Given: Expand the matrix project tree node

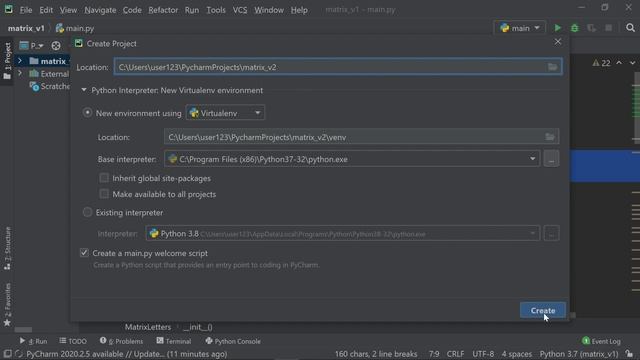Looking at the screenshot, I should click(x=20, y=61).
